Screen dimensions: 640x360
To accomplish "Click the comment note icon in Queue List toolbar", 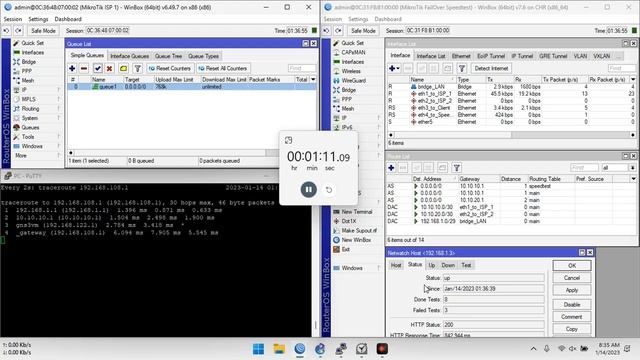I will 123,69.
